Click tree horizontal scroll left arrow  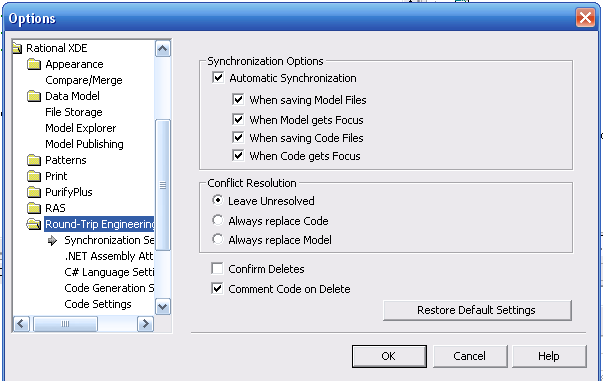21,324
